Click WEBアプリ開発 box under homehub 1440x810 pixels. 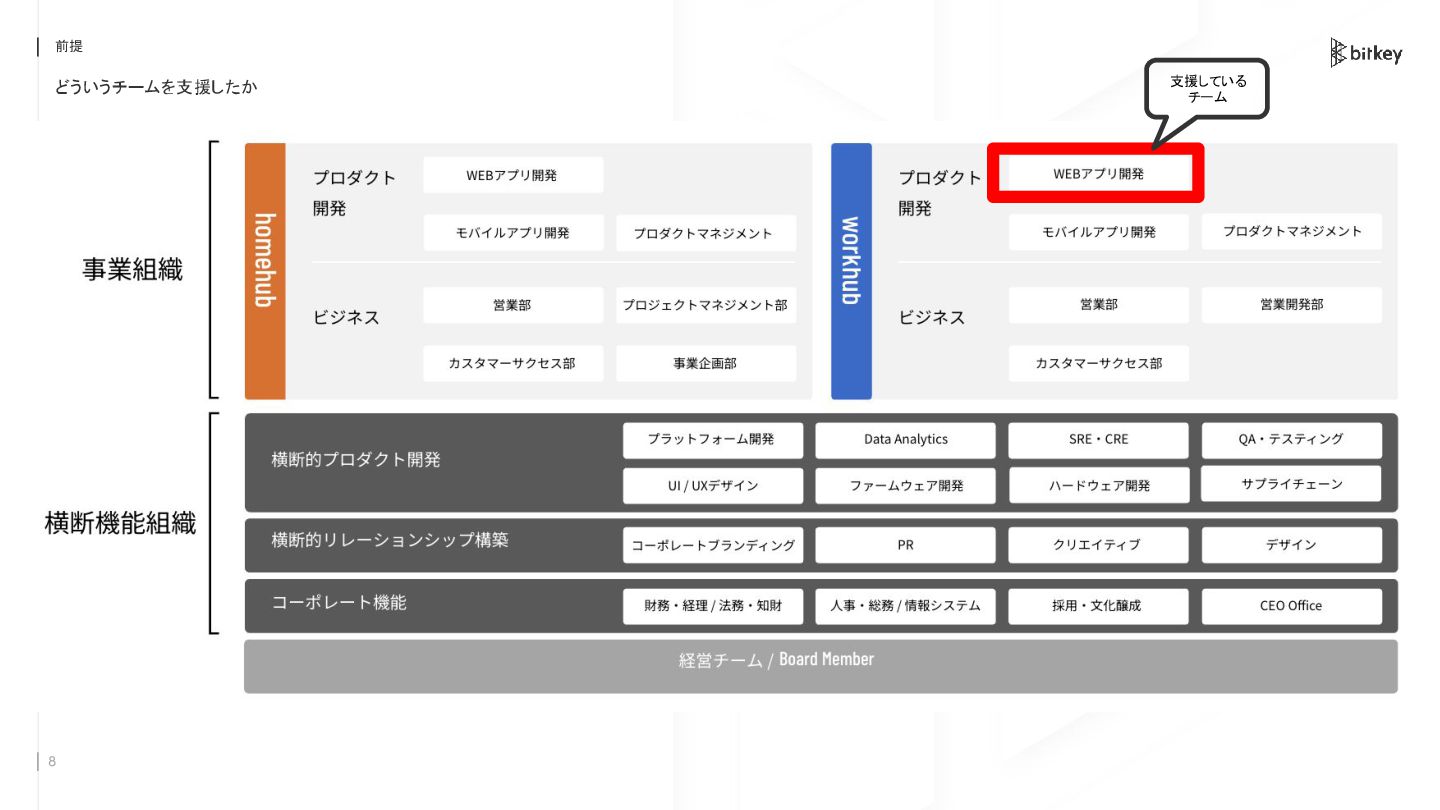513,175
